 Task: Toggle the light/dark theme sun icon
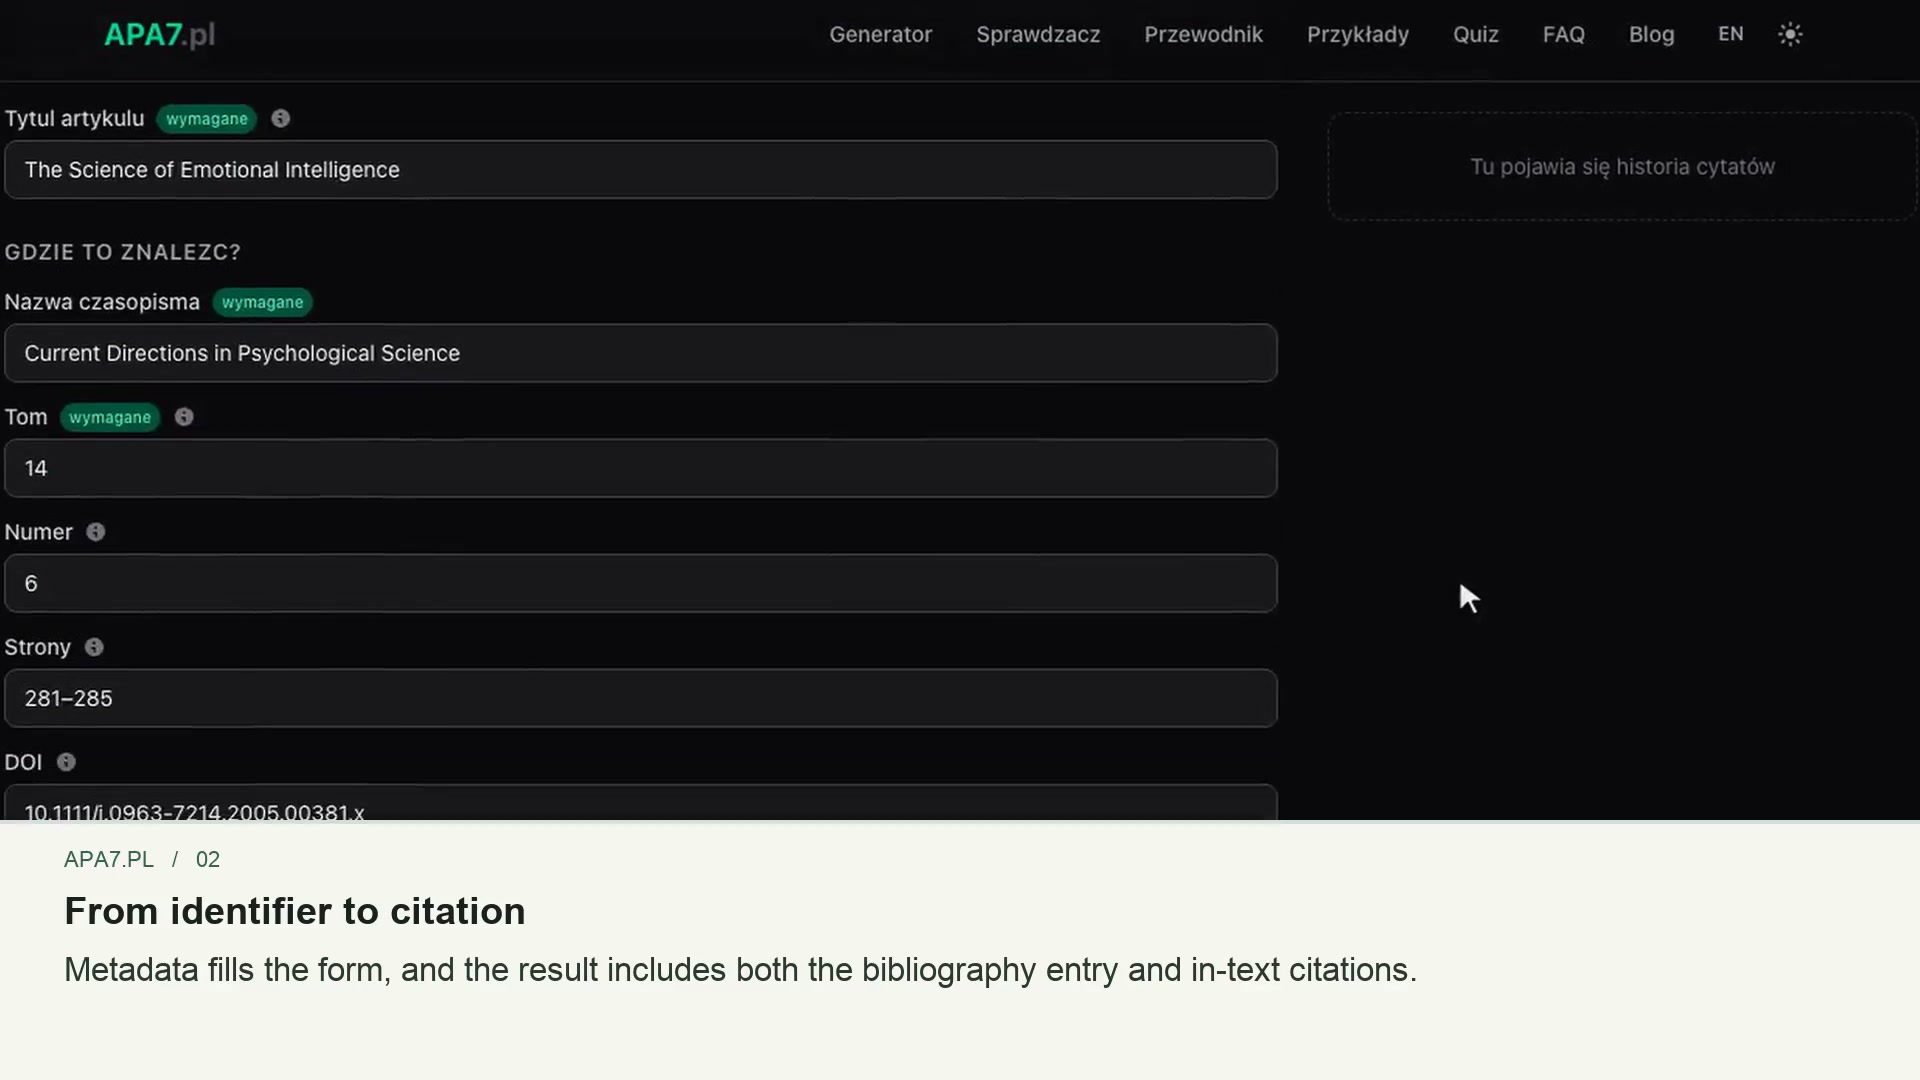(1790, 34)
